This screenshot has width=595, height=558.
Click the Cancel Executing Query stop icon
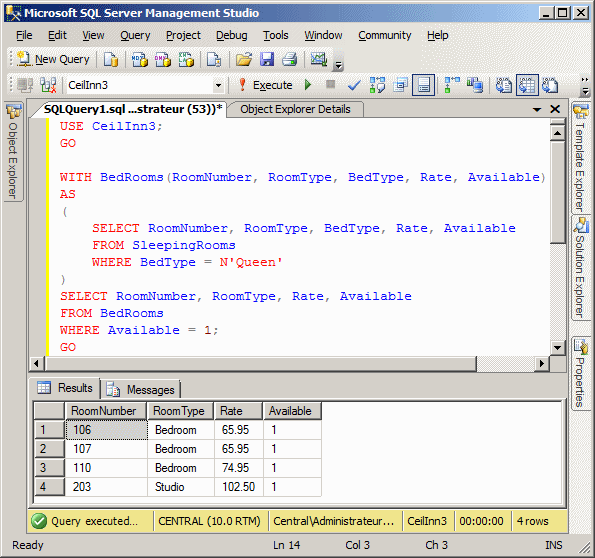(331, 84)
